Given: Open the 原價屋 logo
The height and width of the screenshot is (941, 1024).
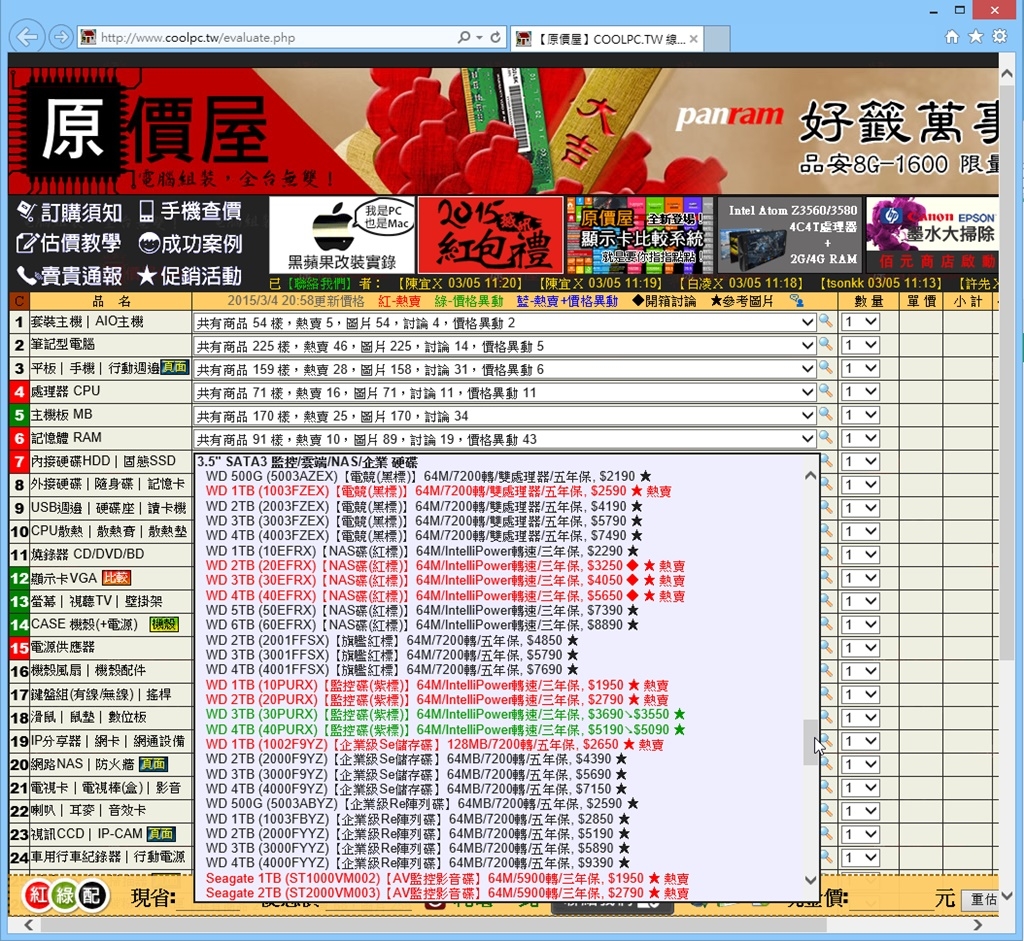Looking at the screenshot, I should (140, 129).
